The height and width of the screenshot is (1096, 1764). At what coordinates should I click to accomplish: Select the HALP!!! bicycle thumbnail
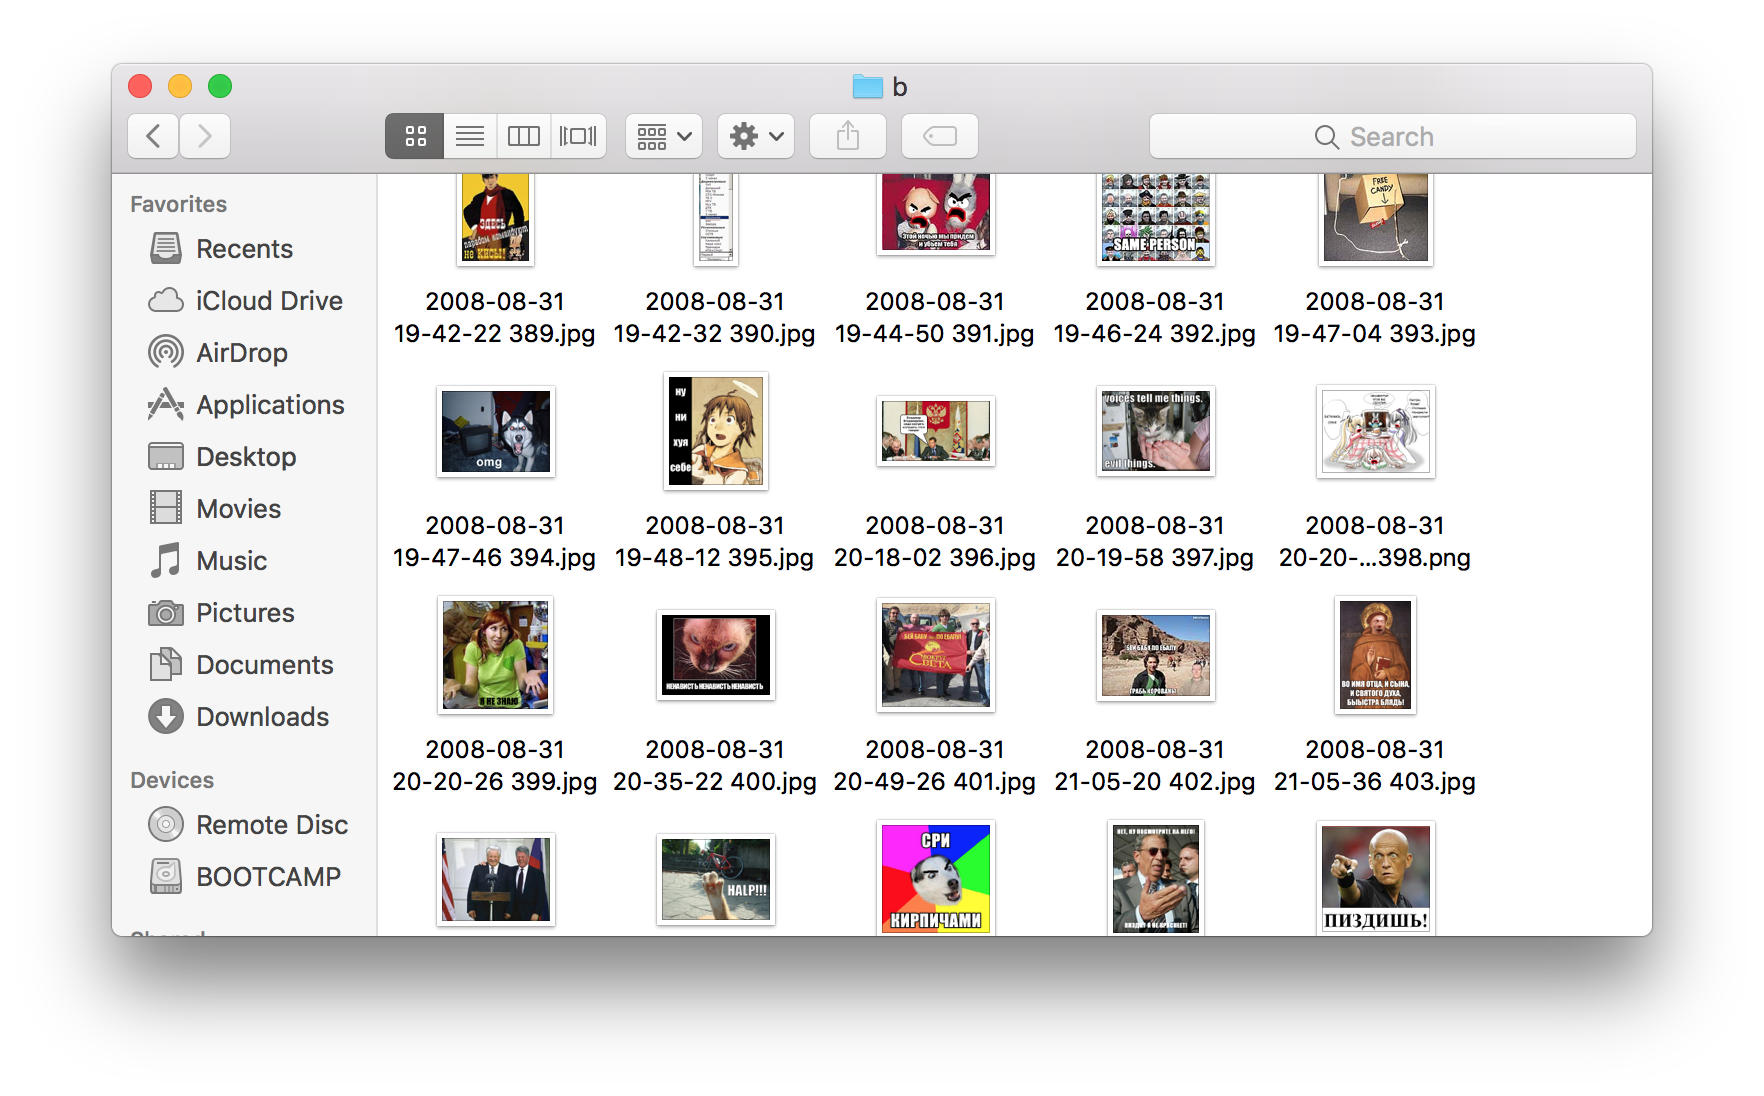(716, 879)
